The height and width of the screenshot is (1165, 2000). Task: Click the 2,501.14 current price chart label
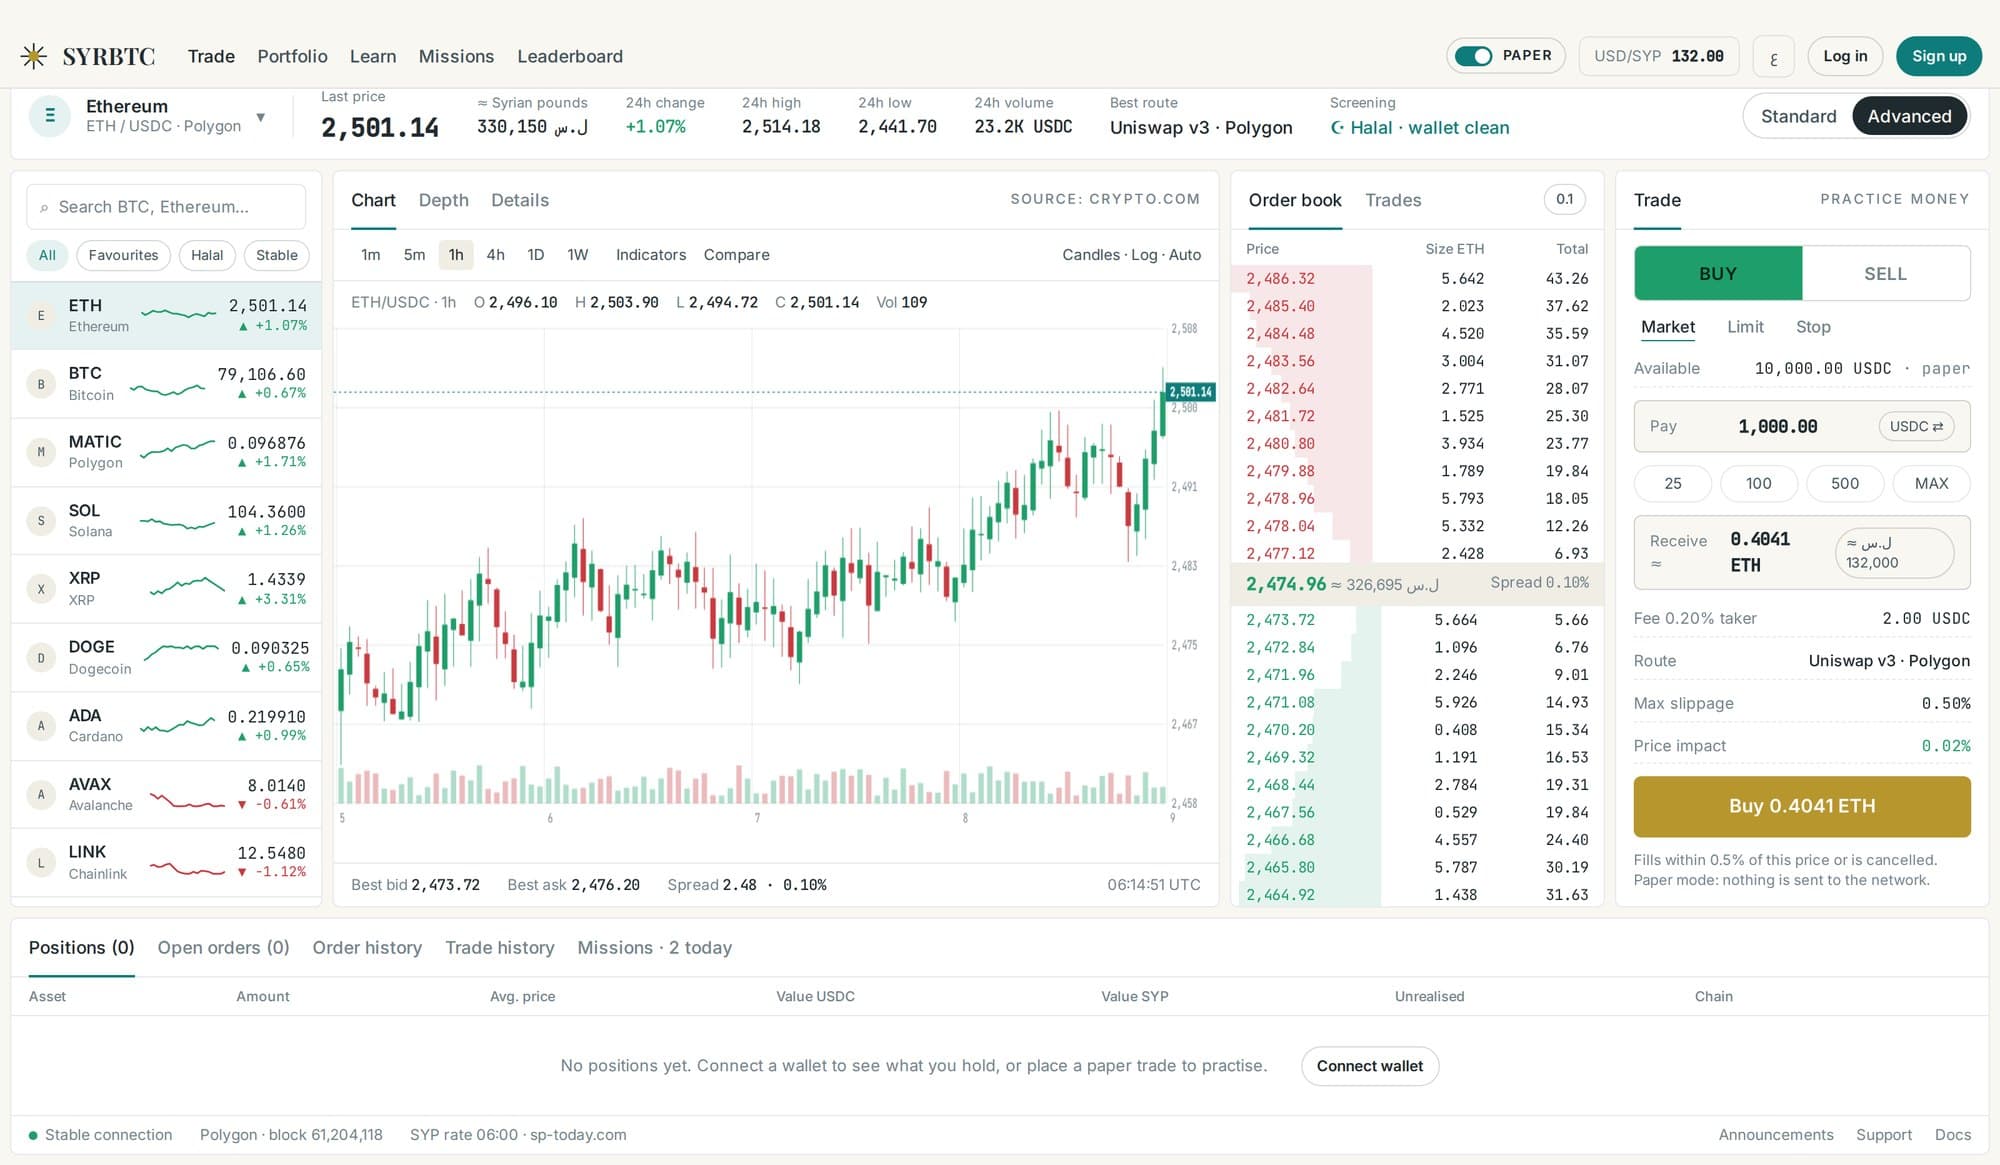pyautogui.click(x=1190, y=392)
